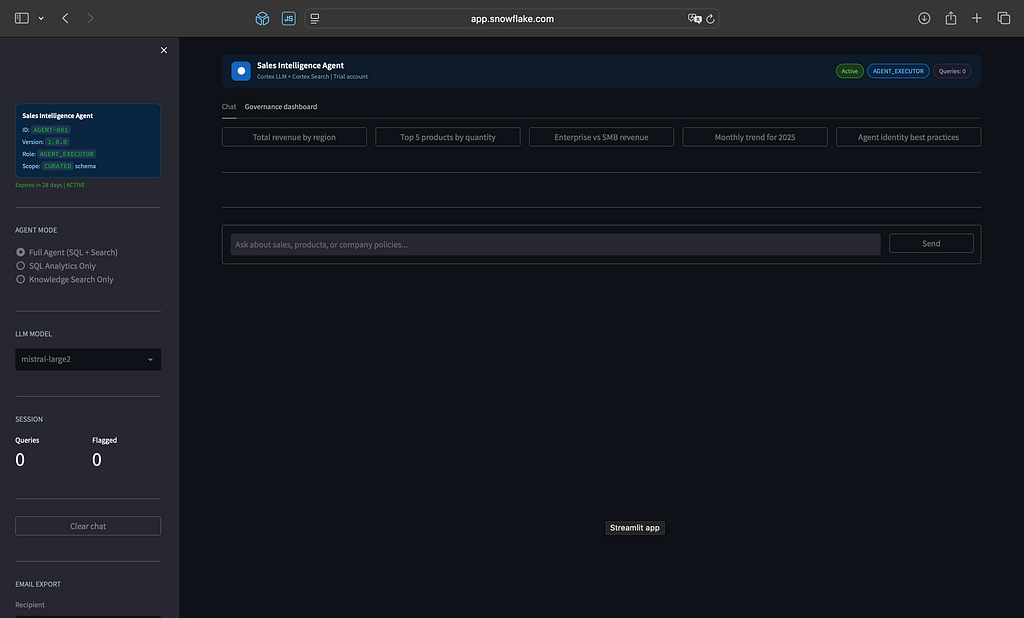Click the Sales Intelligence Agent blue logo icon
The image size is (1024, 618).
point(241,71)
